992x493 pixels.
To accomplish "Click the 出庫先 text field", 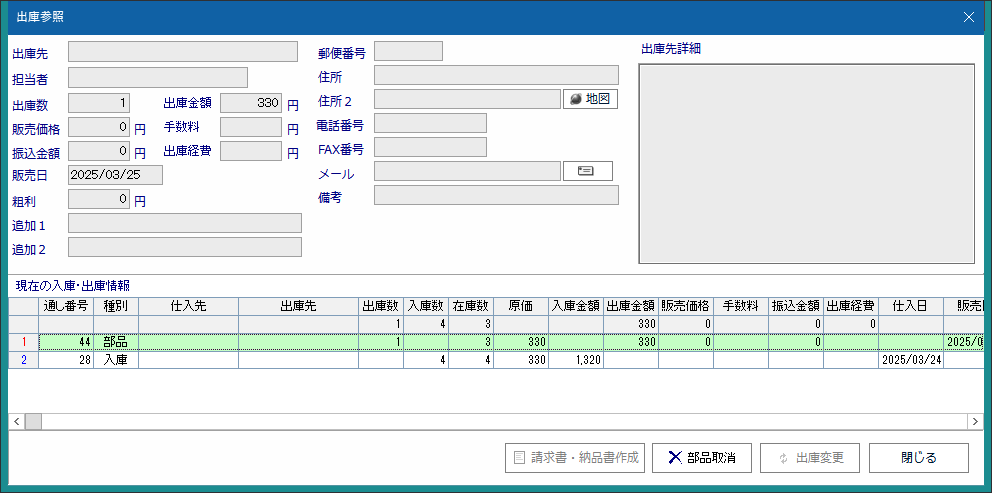I will (x=183, y=52).
